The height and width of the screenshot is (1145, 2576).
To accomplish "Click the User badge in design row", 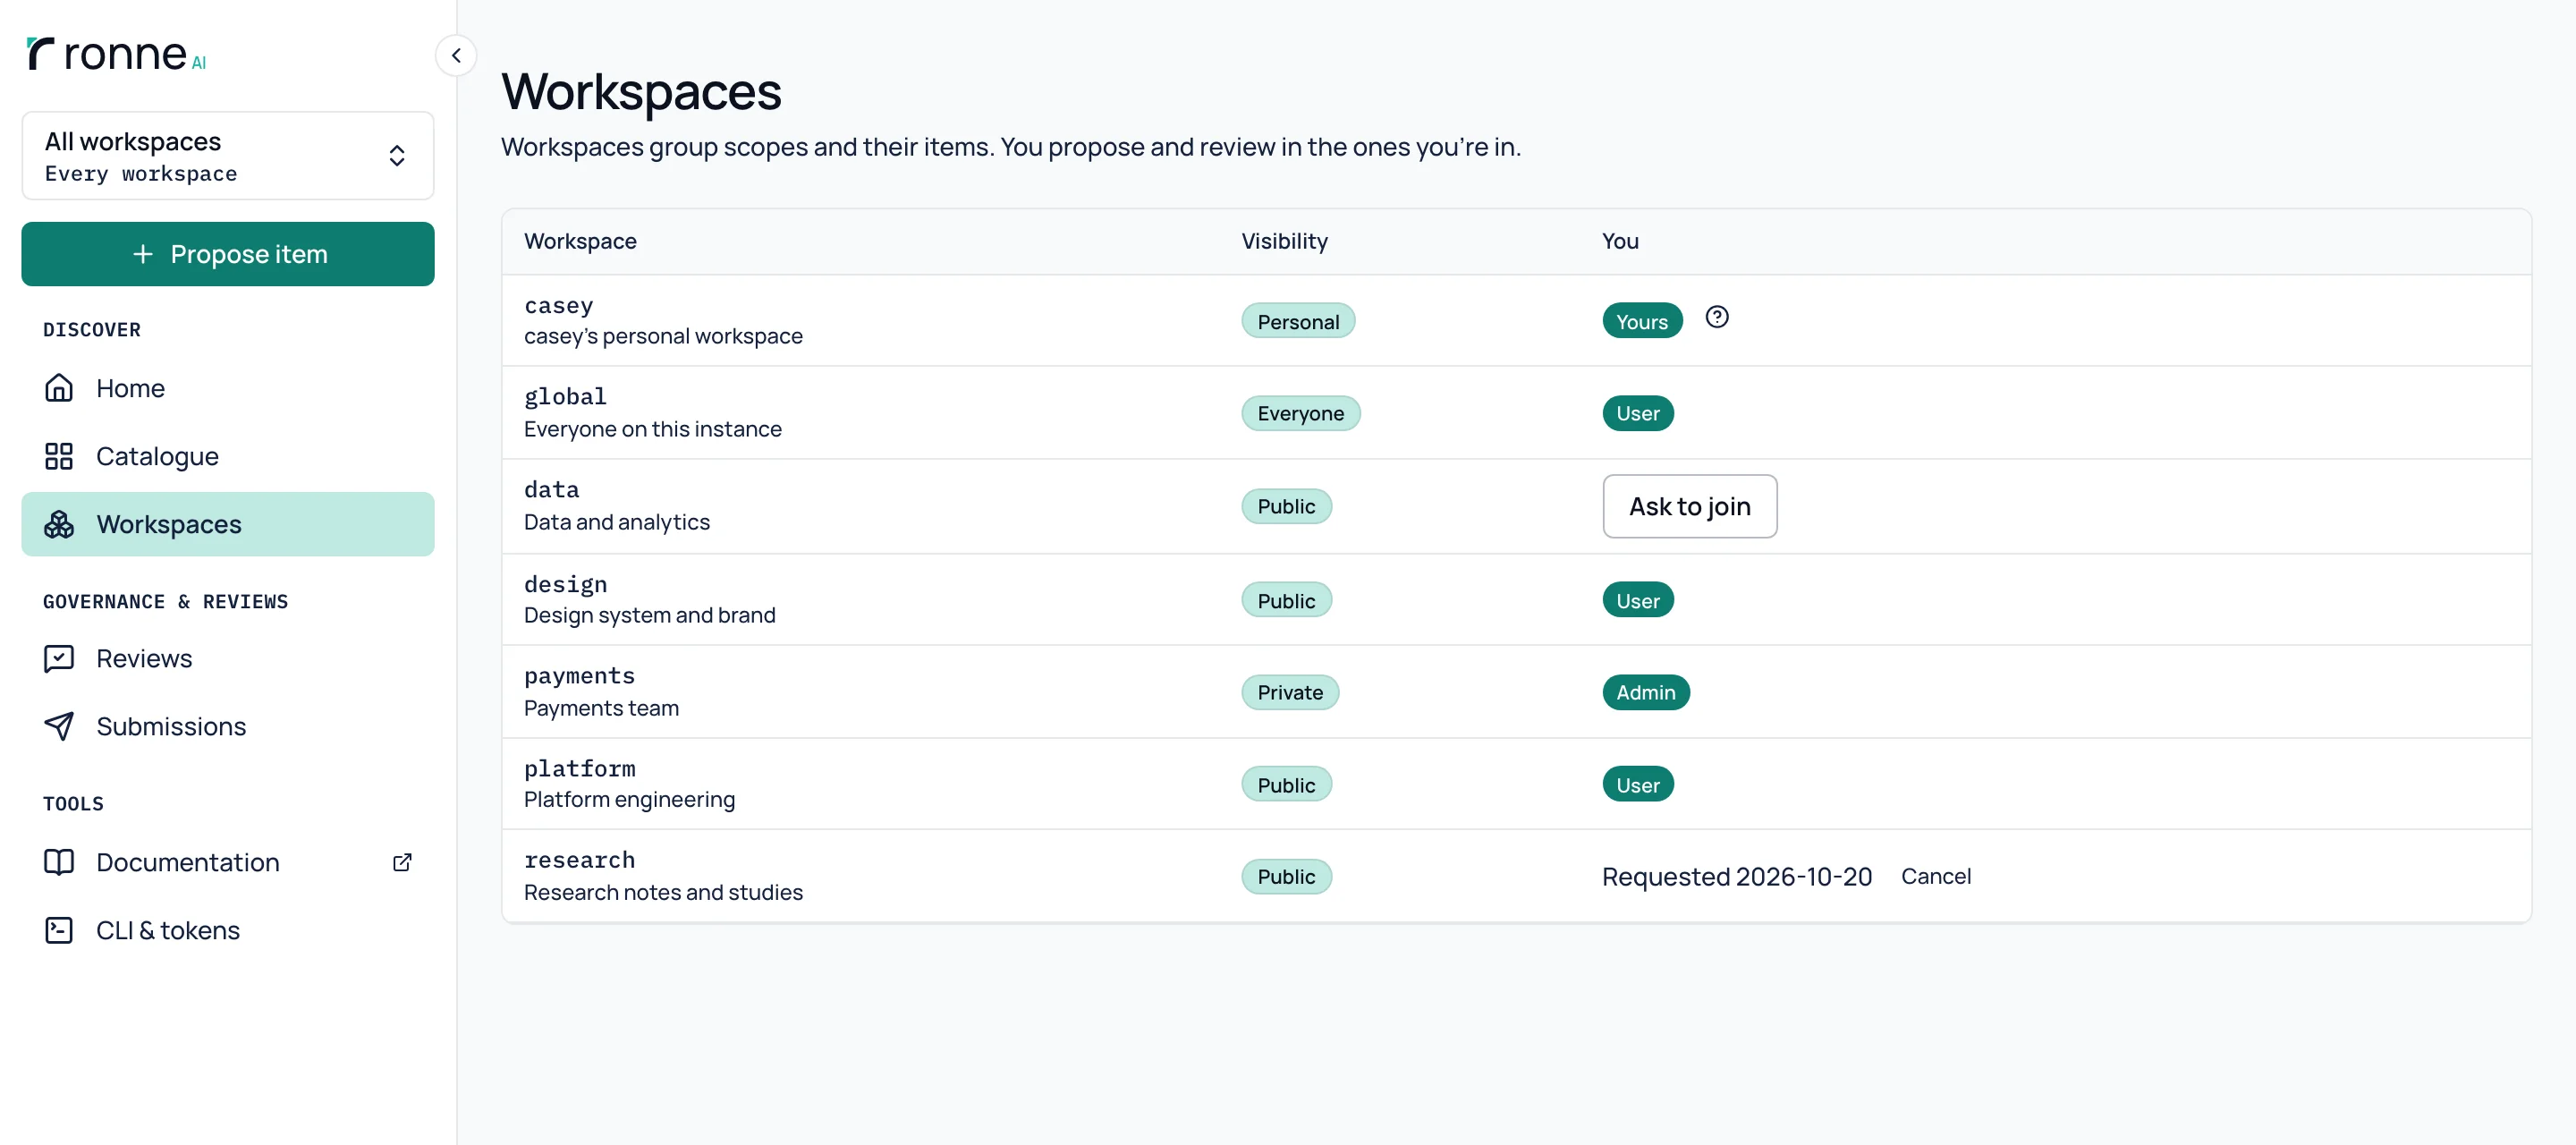I will click(x=1637, y=600).
